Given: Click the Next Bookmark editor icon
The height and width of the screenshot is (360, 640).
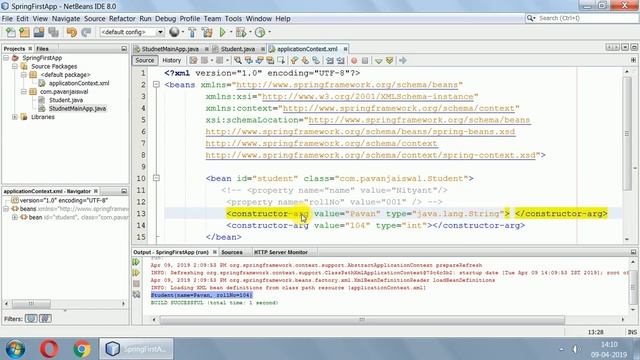Looking at the screenshot, I should [x=305, y=60].
